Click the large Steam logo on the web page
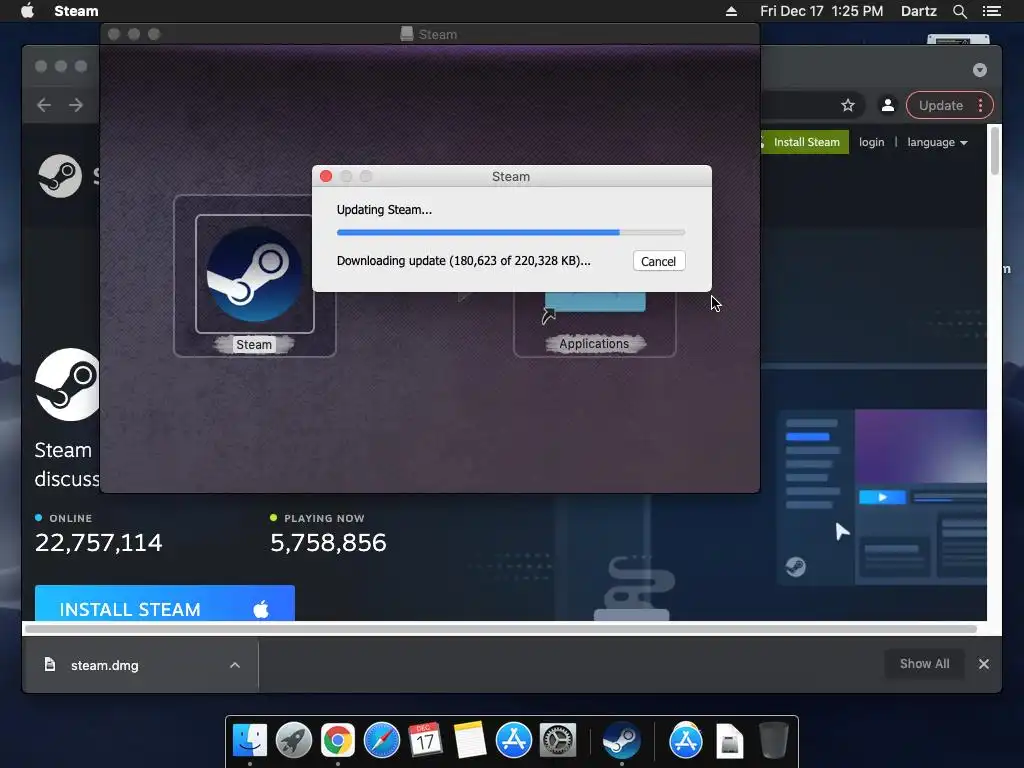Image resolution: width=1024 pixels, height=768 pixels. click(x=68, y=385)
